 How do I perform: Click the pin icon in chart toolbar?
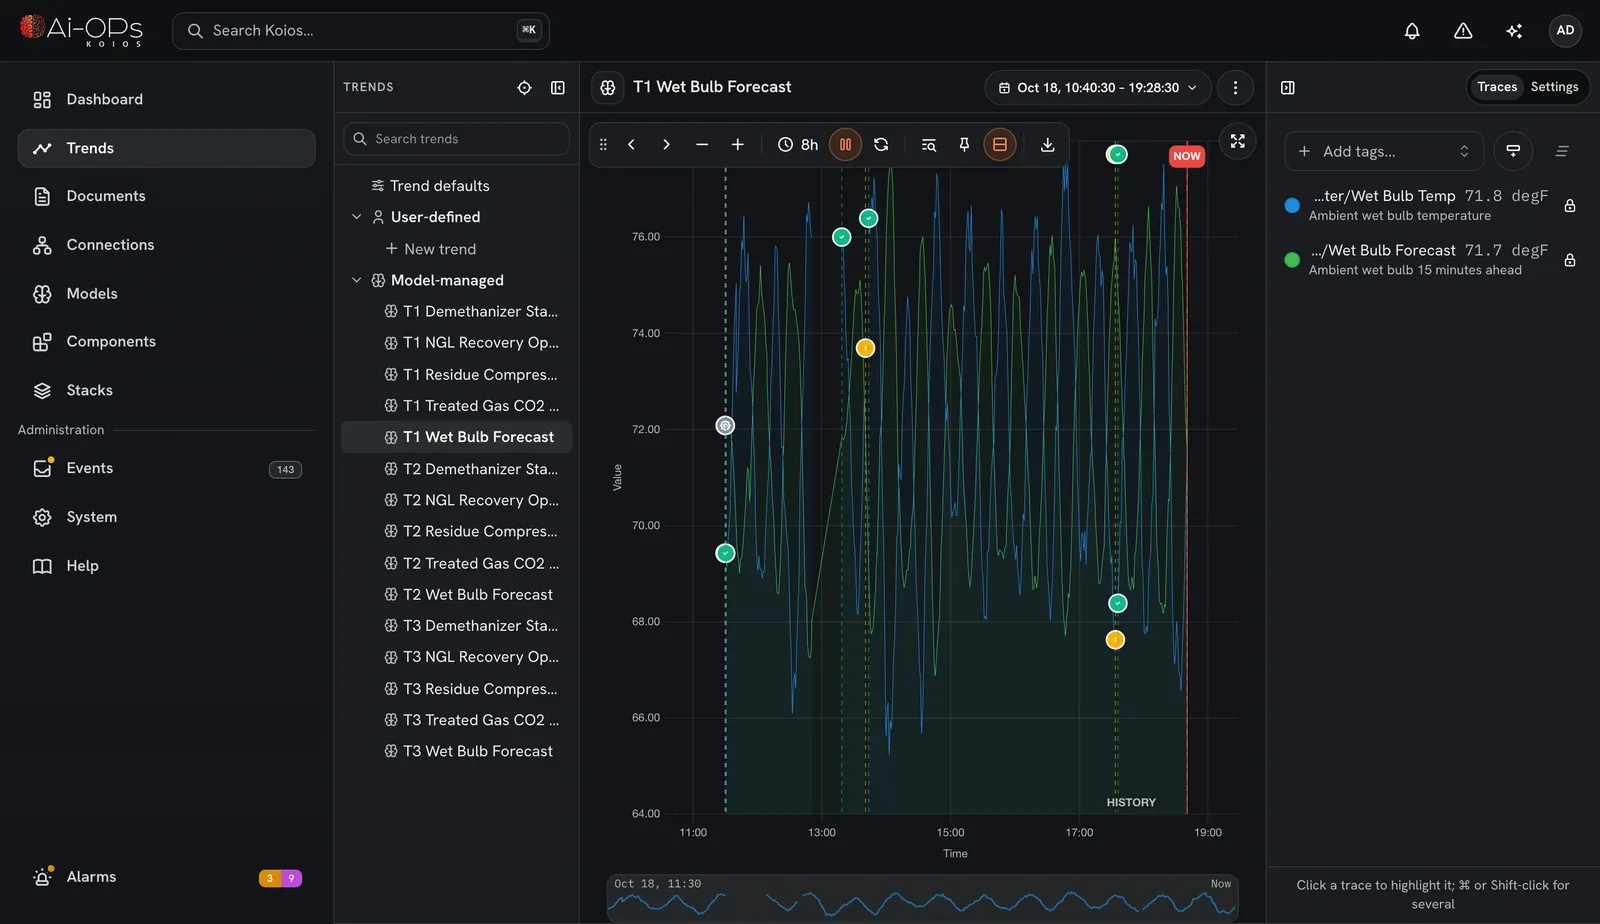pyautogui.click(x=964, y=145)
